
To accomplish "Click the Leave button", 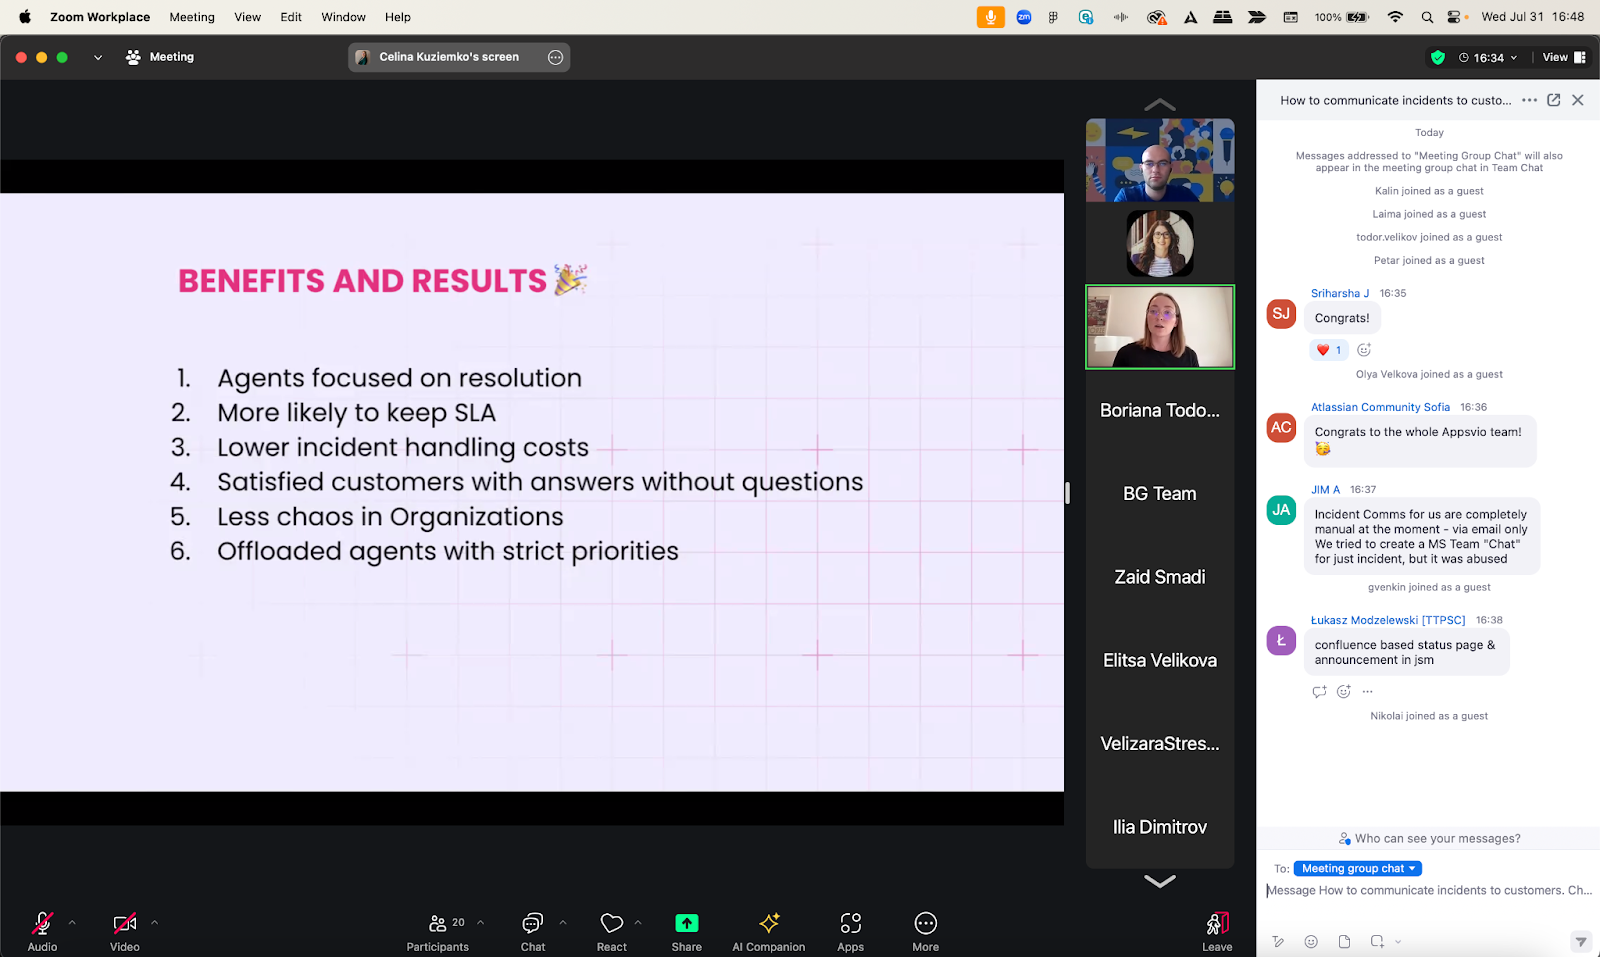I will tap(1216, 930).
